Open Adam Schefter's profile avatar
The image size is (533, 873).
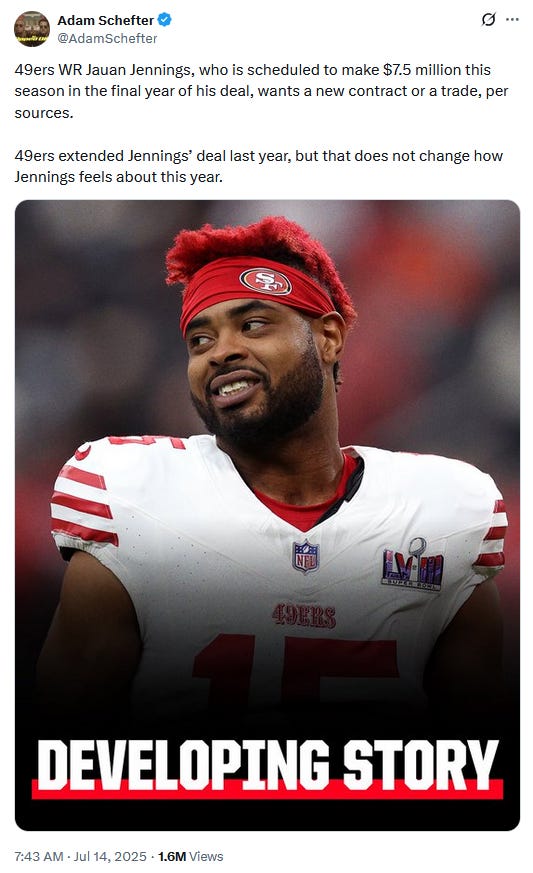(32, 28)
